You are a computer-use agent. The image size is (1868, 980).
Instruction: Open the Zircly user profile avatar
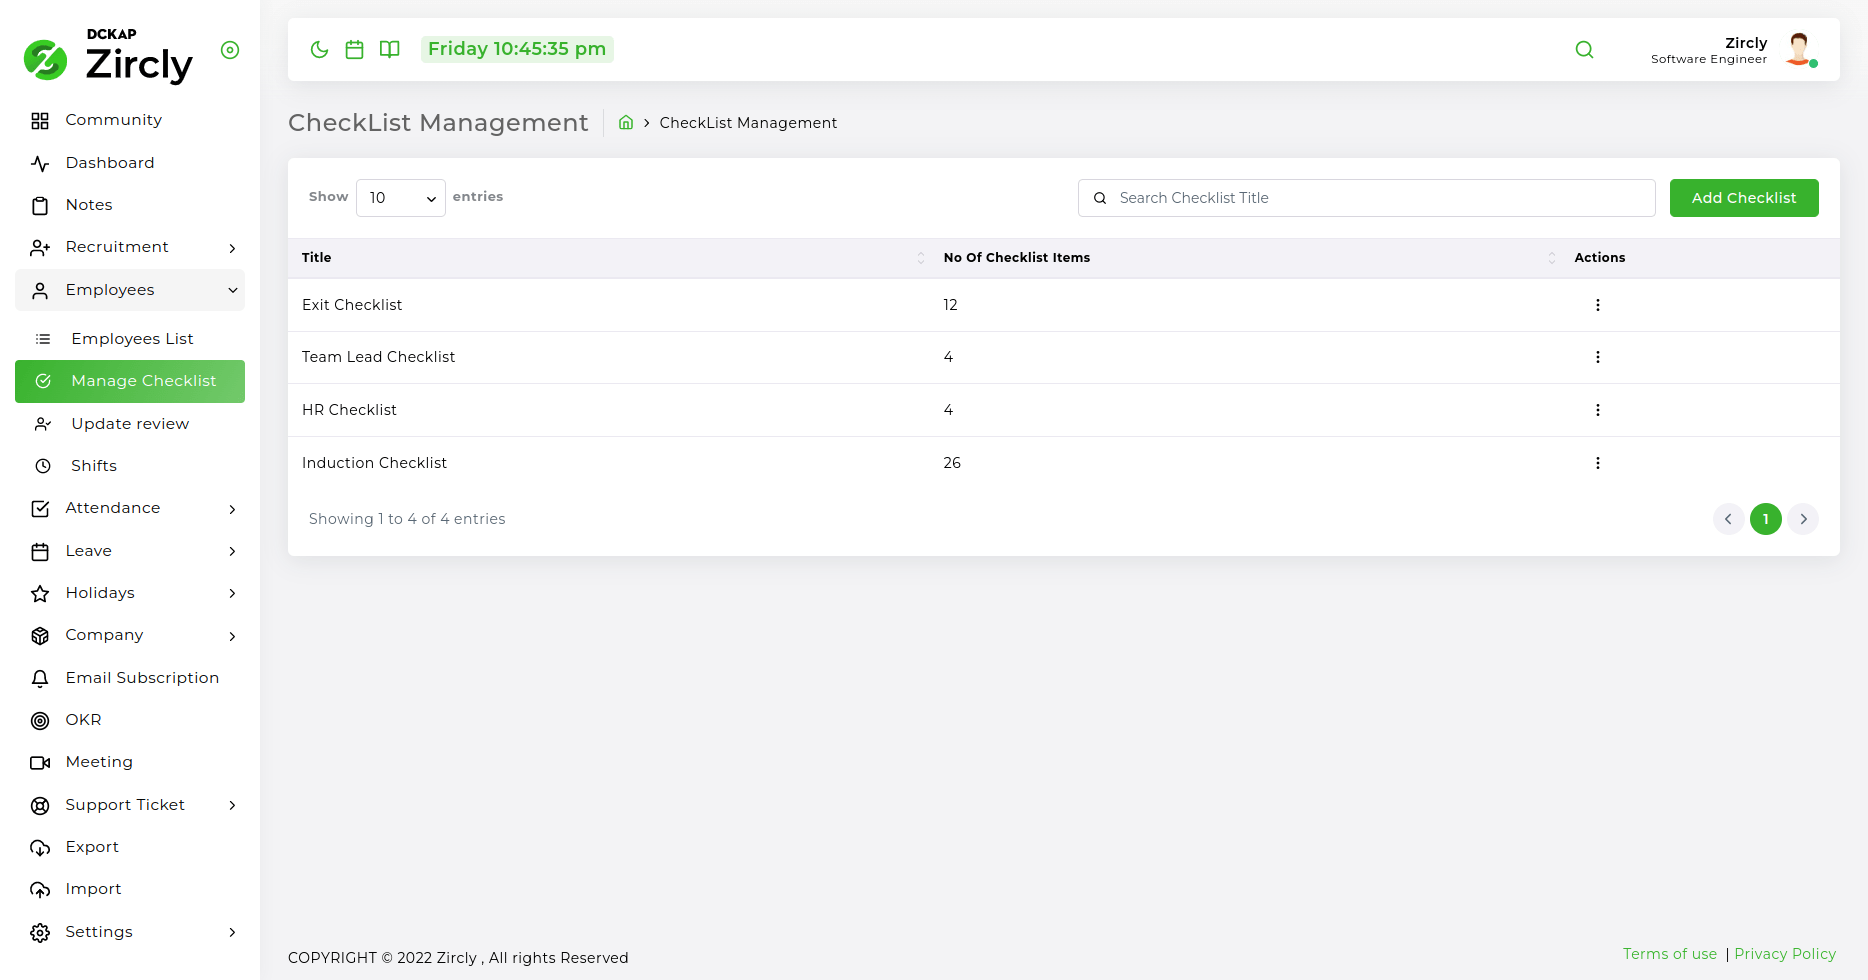tap(1799, 50)
